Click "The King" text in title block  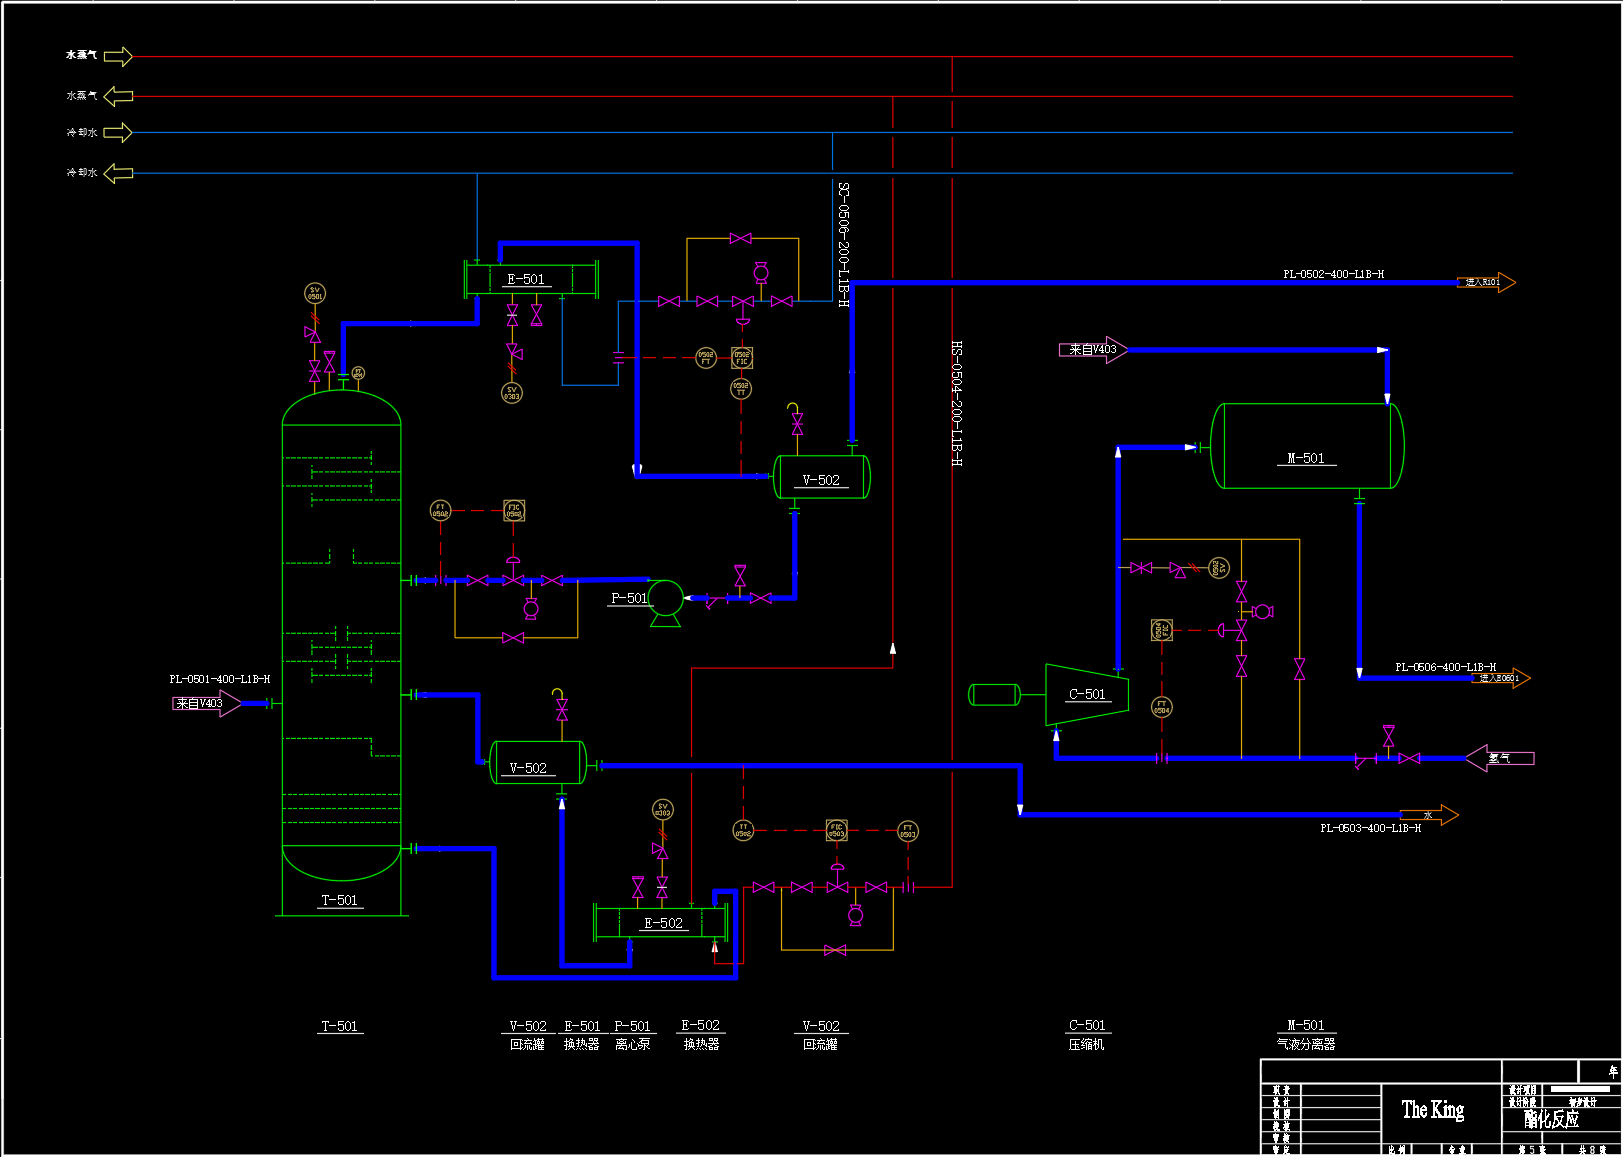[x=1432, y=1109]
